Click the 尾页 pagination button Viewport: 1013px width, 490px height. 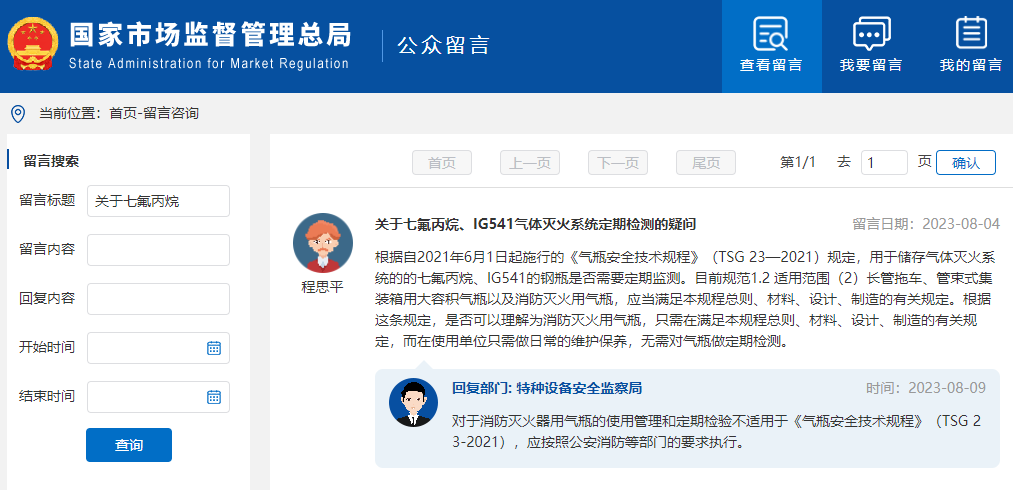point(705,163)
